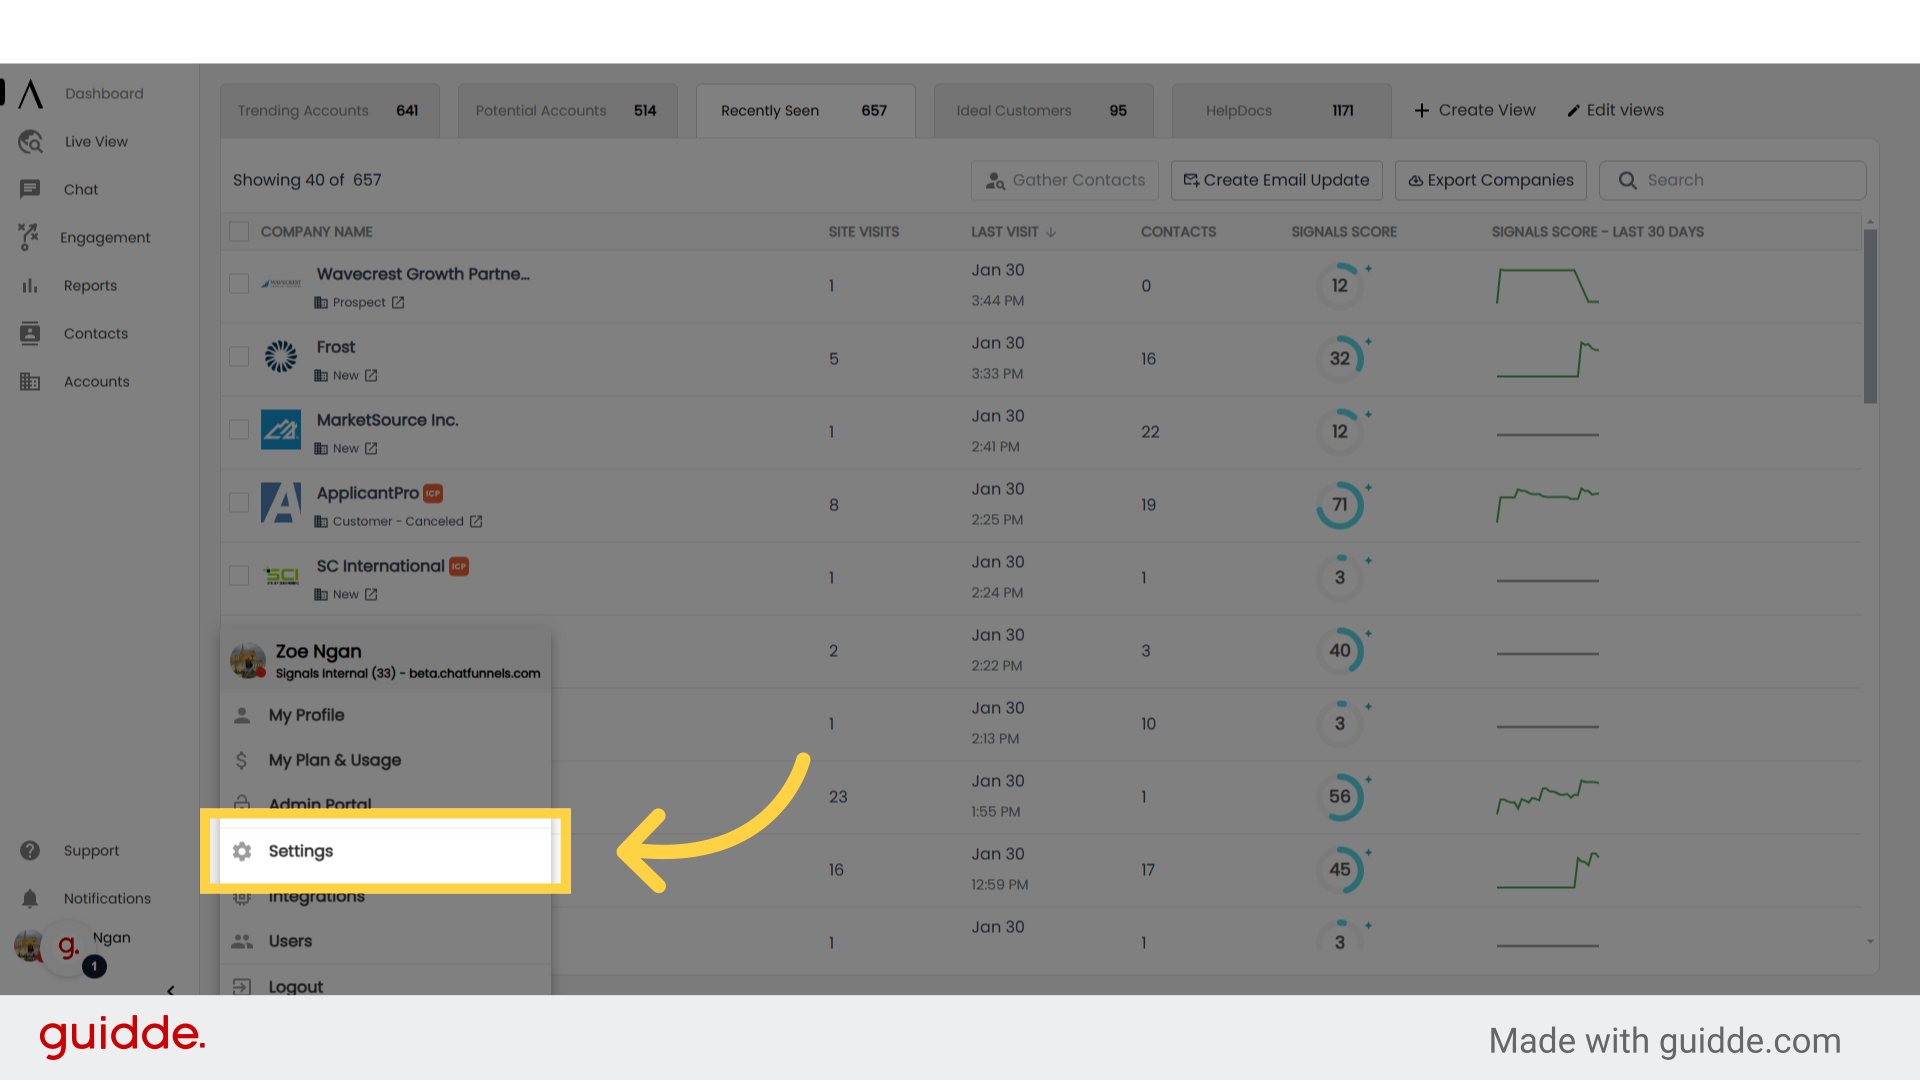1920x1080 pixels.
Task: Tick the ApplicantPro row checkbox
Action: coord(239,503)
